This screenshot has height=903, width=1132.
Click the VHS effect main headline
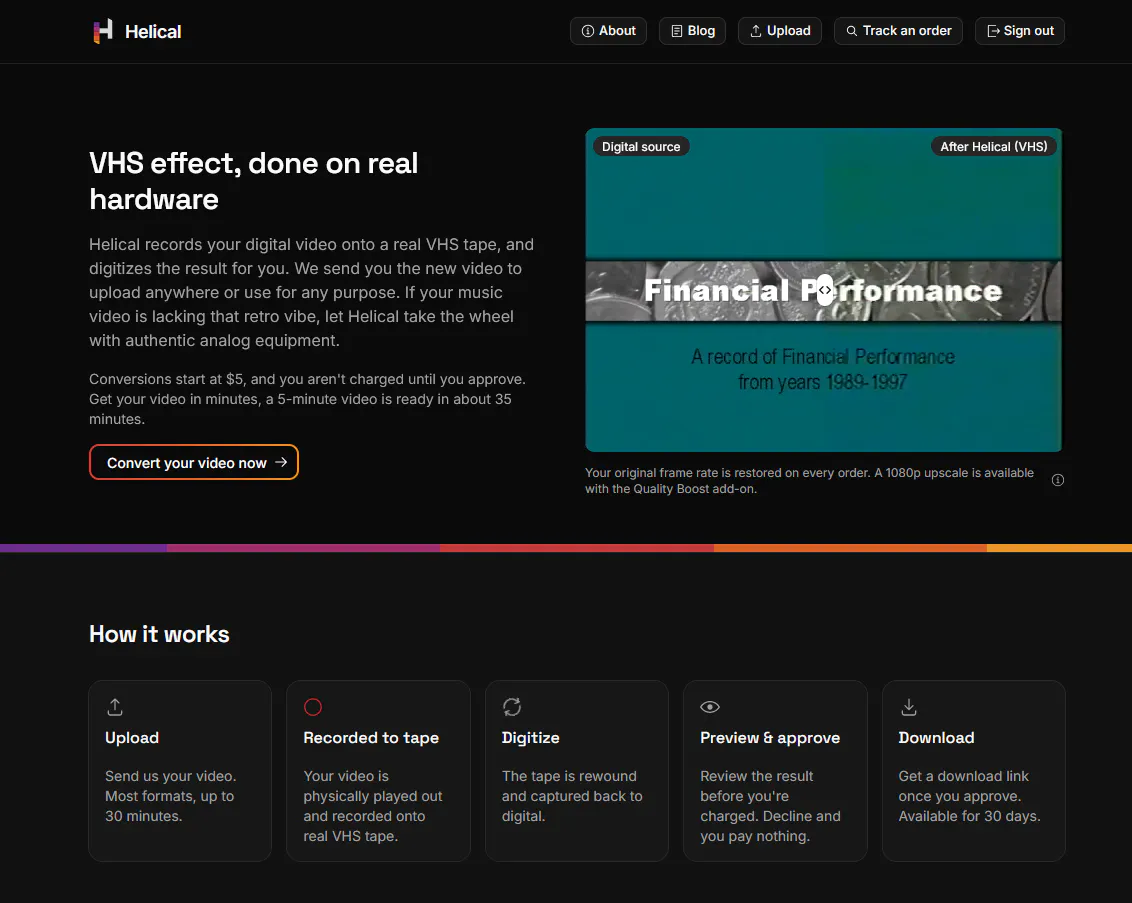(253, 181)
